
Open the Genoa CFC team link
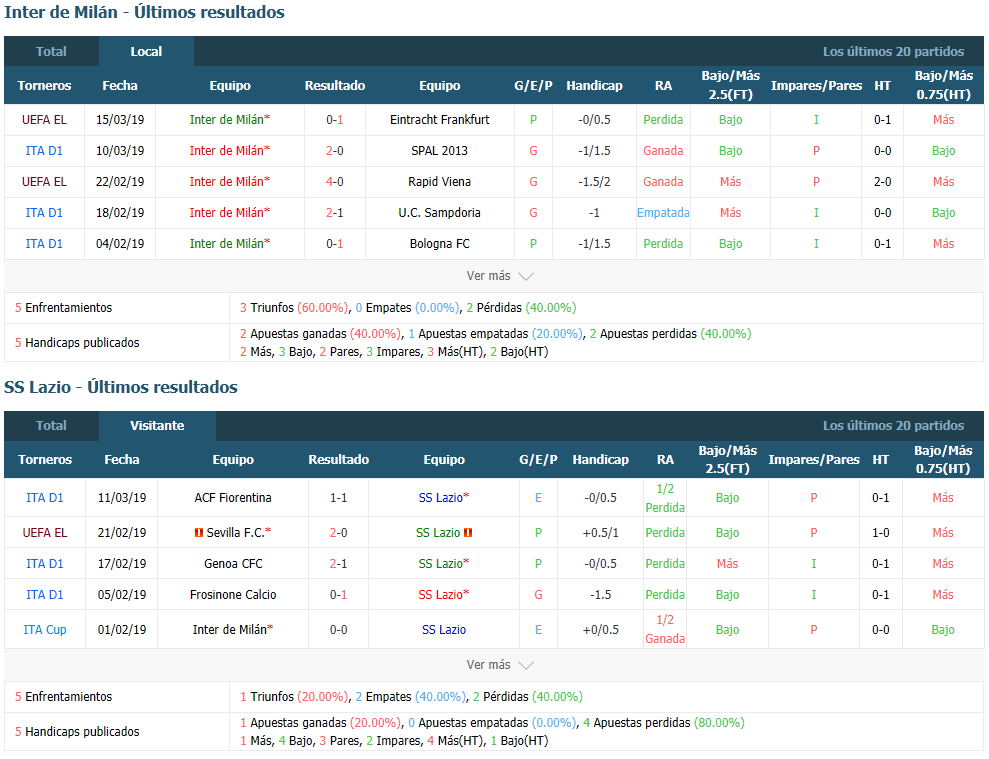pos(233,564)
